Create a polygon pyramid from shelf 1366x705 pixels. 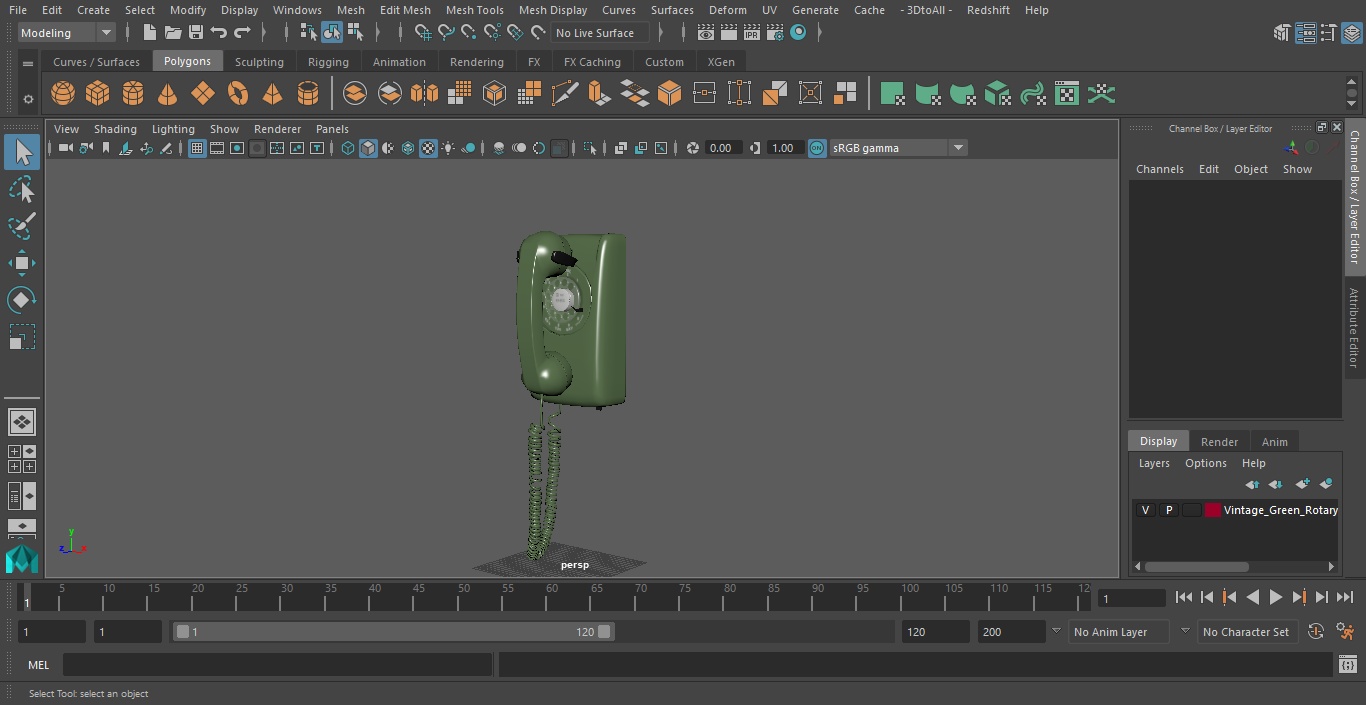[x=272, y=94]
